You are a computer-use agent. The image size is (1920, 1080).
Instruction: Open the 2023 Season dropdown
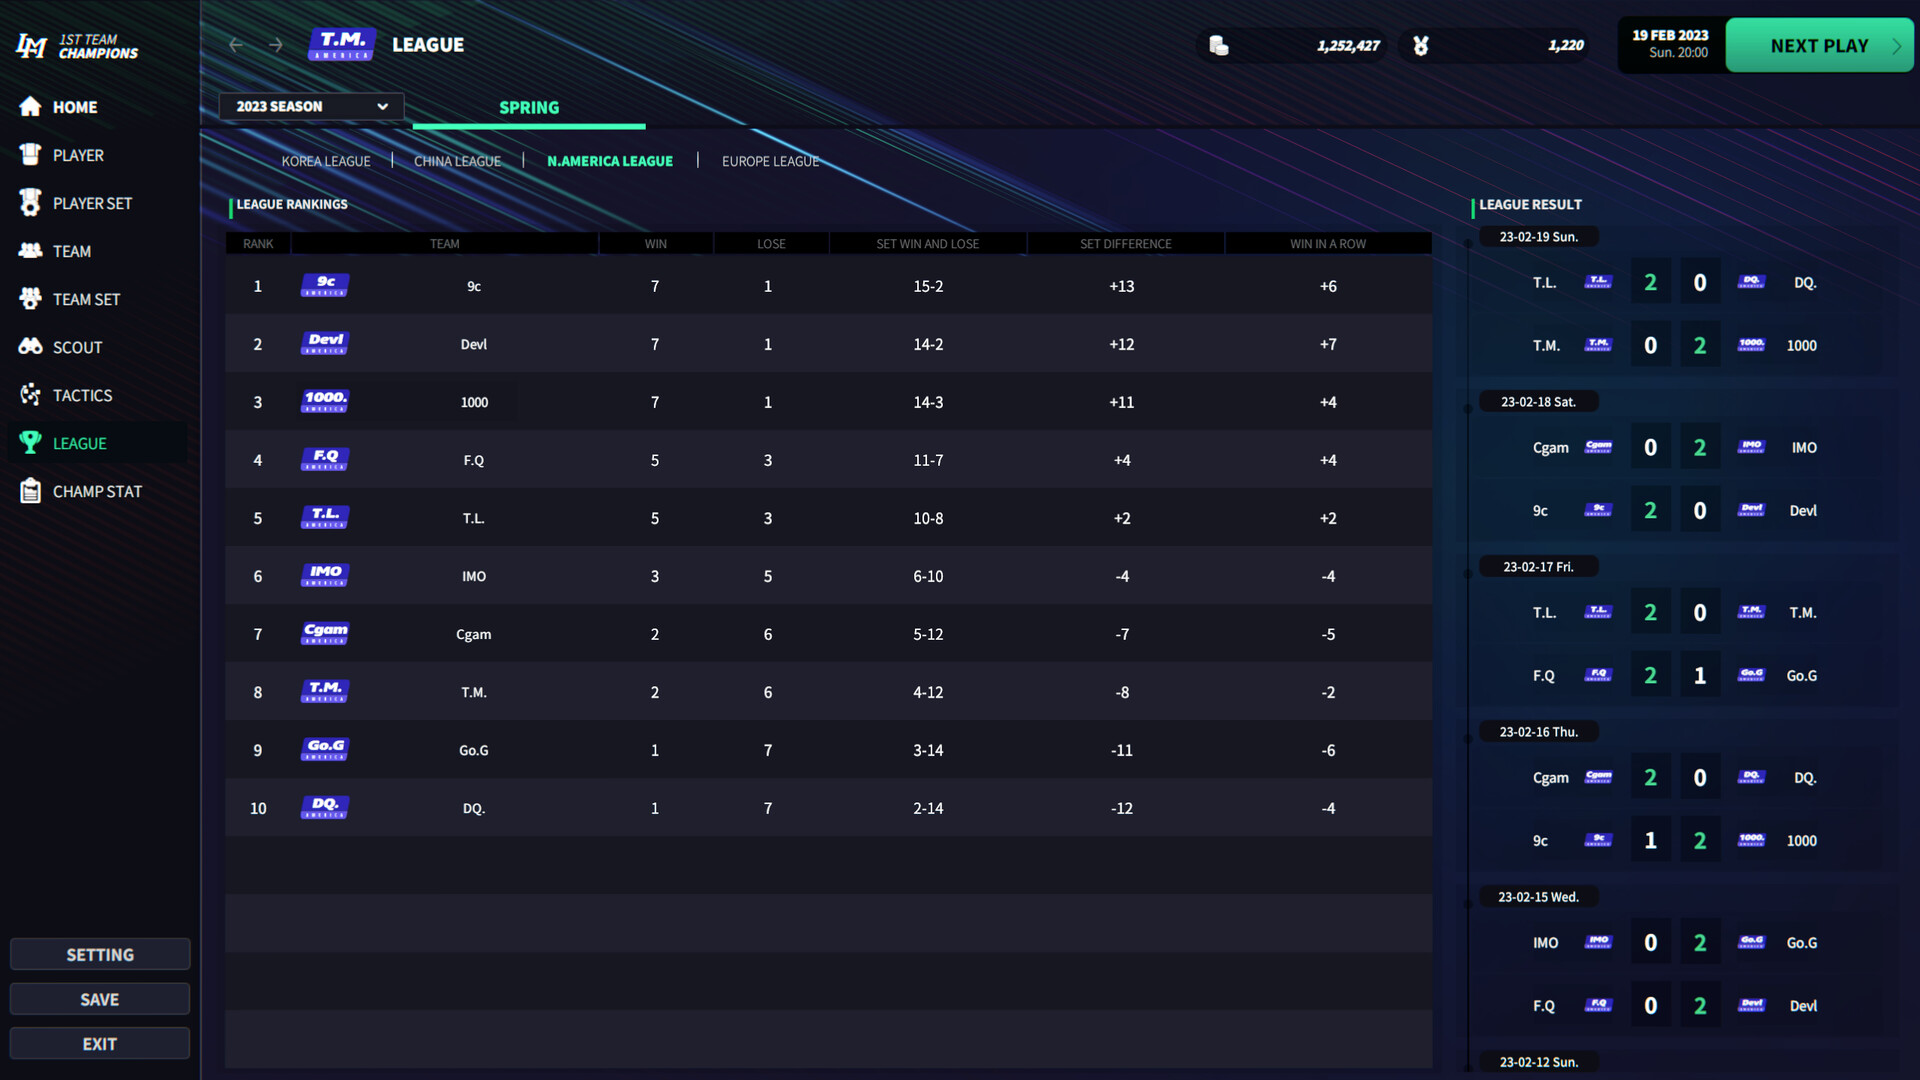click(x=310, y=106)
